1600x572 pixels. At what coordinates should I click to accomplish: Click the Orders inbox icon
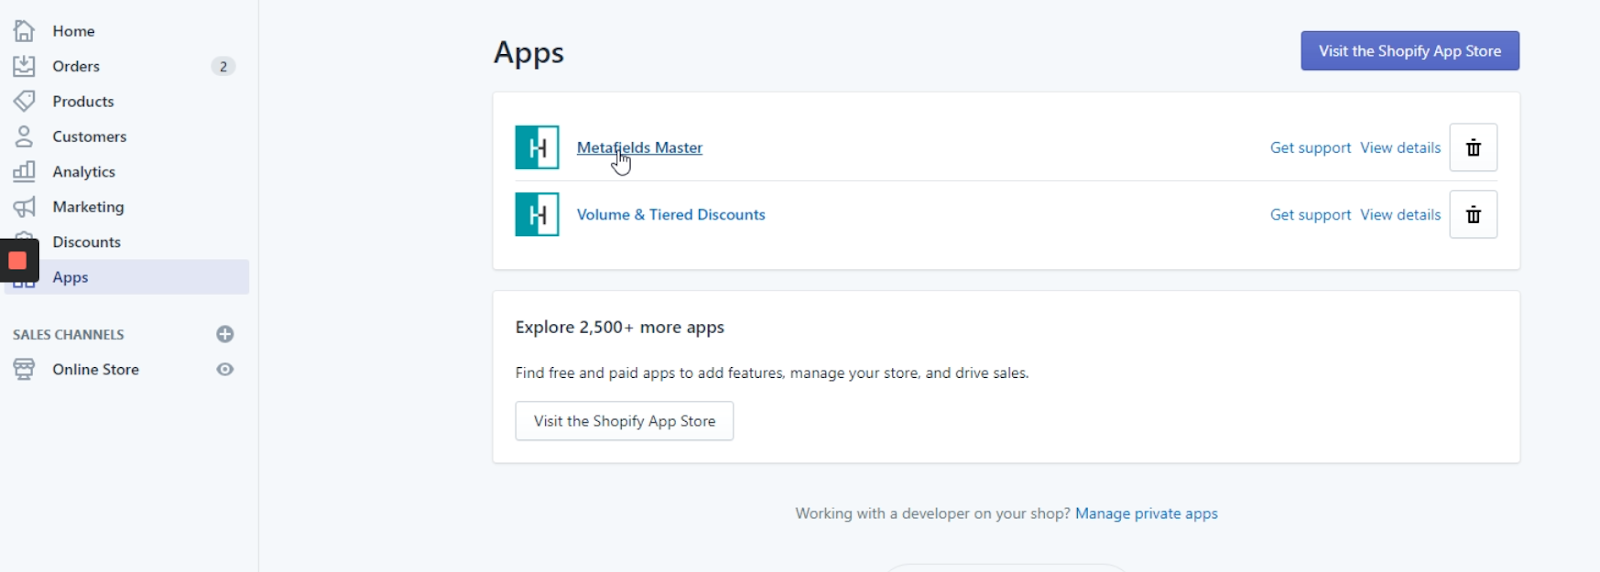(x=24, y=66)
